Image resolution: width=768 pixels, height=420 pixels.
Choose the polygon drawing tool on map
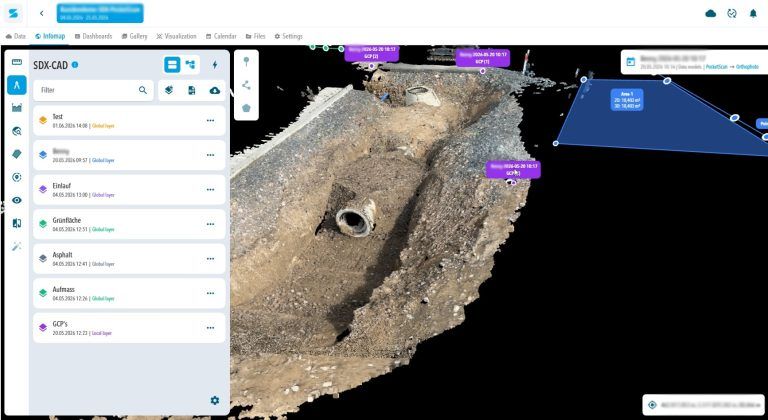point(246,108)
